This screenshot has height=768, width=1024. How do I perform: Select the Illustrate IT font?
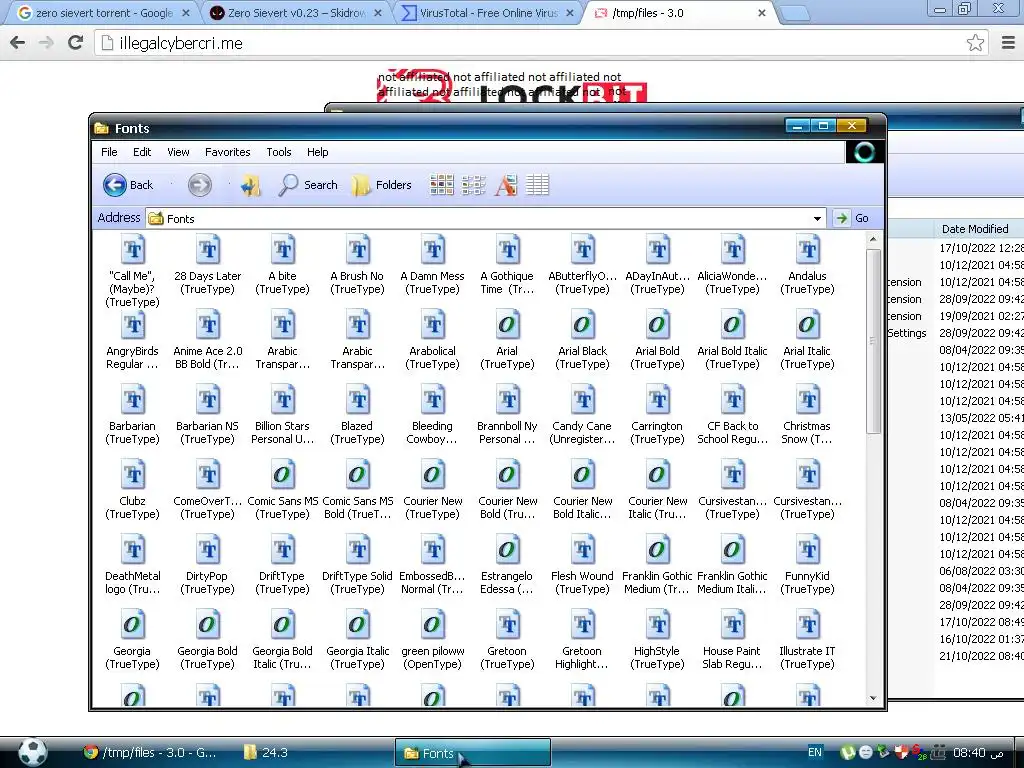(807, 640)
